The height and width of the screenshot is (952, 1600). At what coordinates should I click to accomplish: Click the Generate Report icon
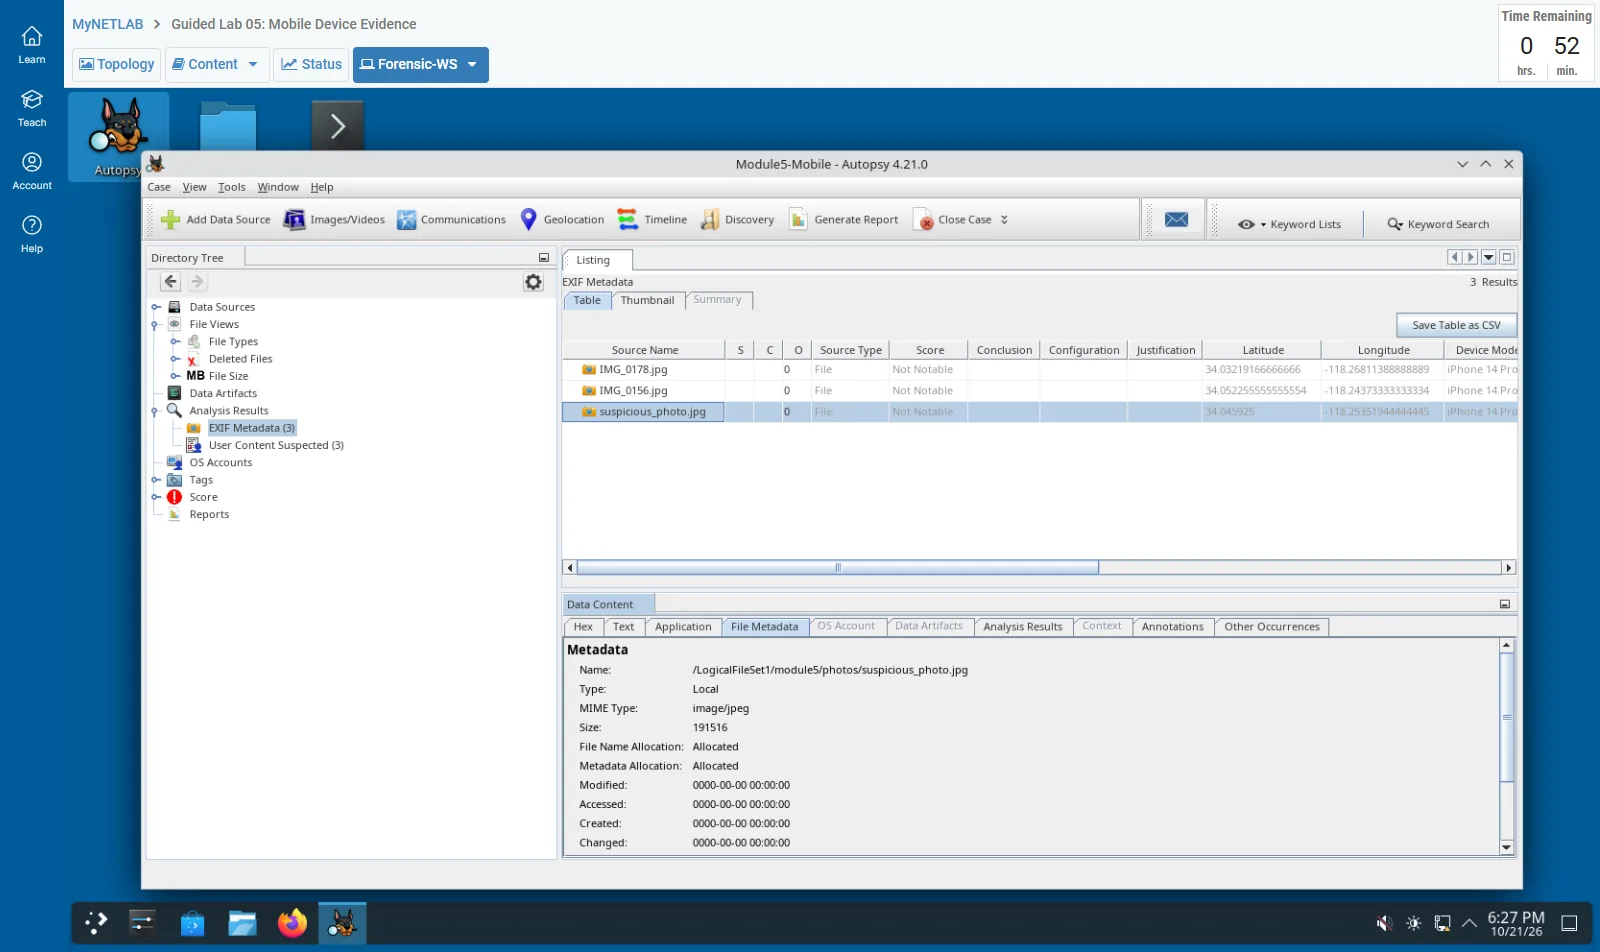point(798,220)
